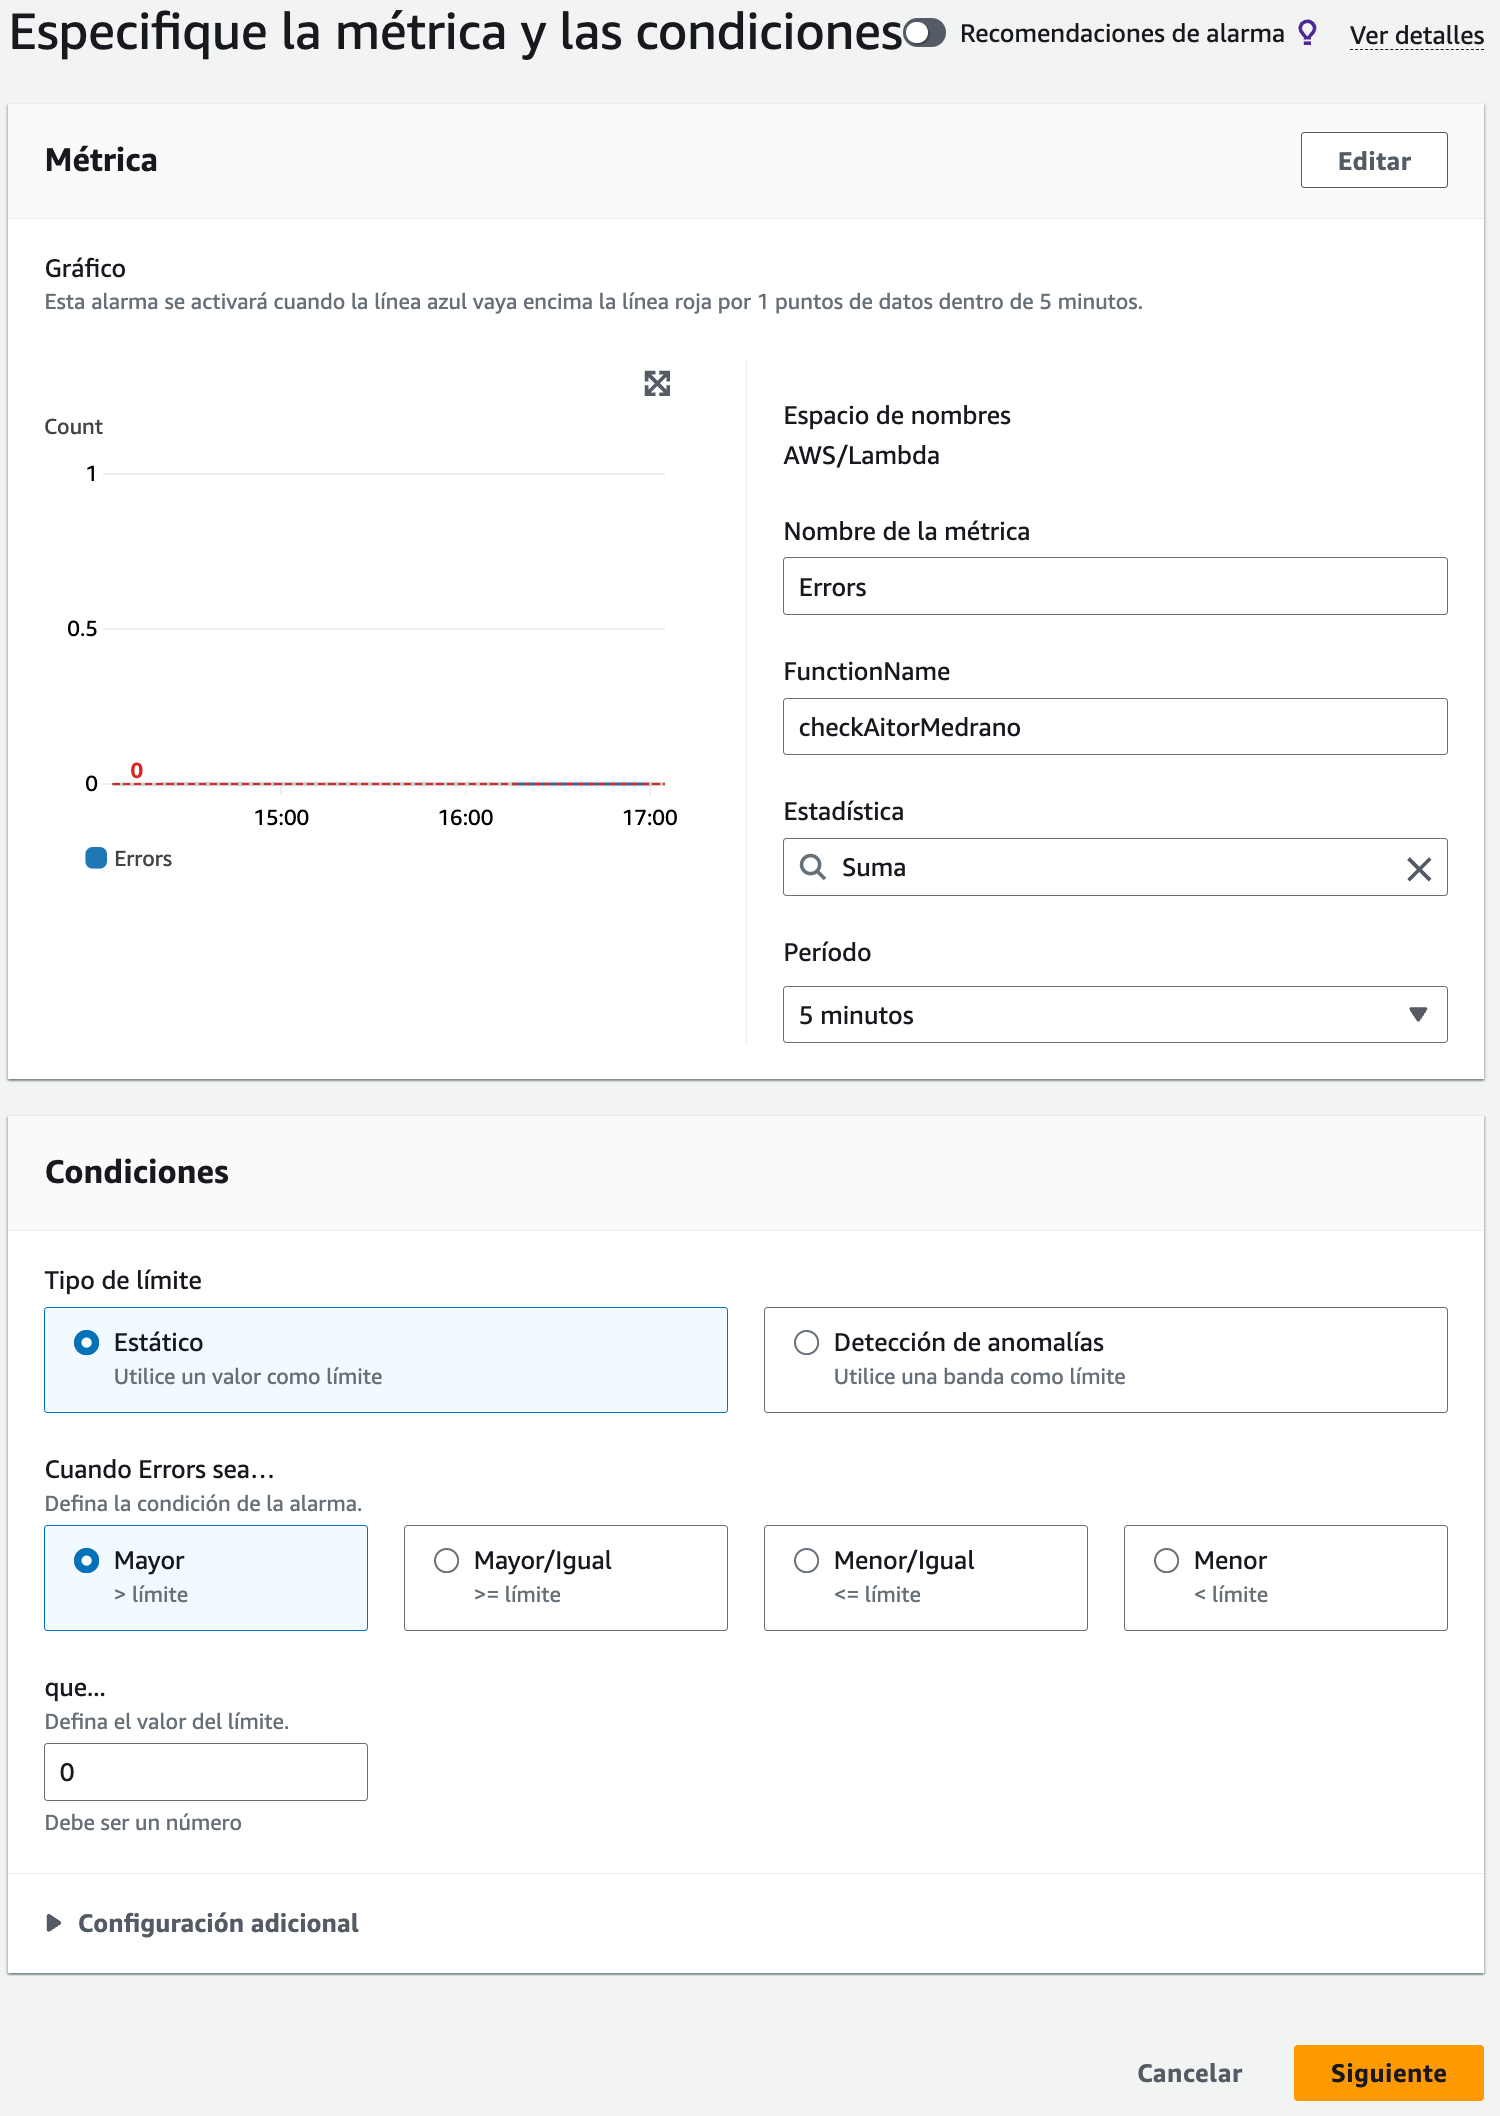The width and height of the screenshot is (1500, 2116).
Task: Expand the graph to full screen
Action: point(657,383)
